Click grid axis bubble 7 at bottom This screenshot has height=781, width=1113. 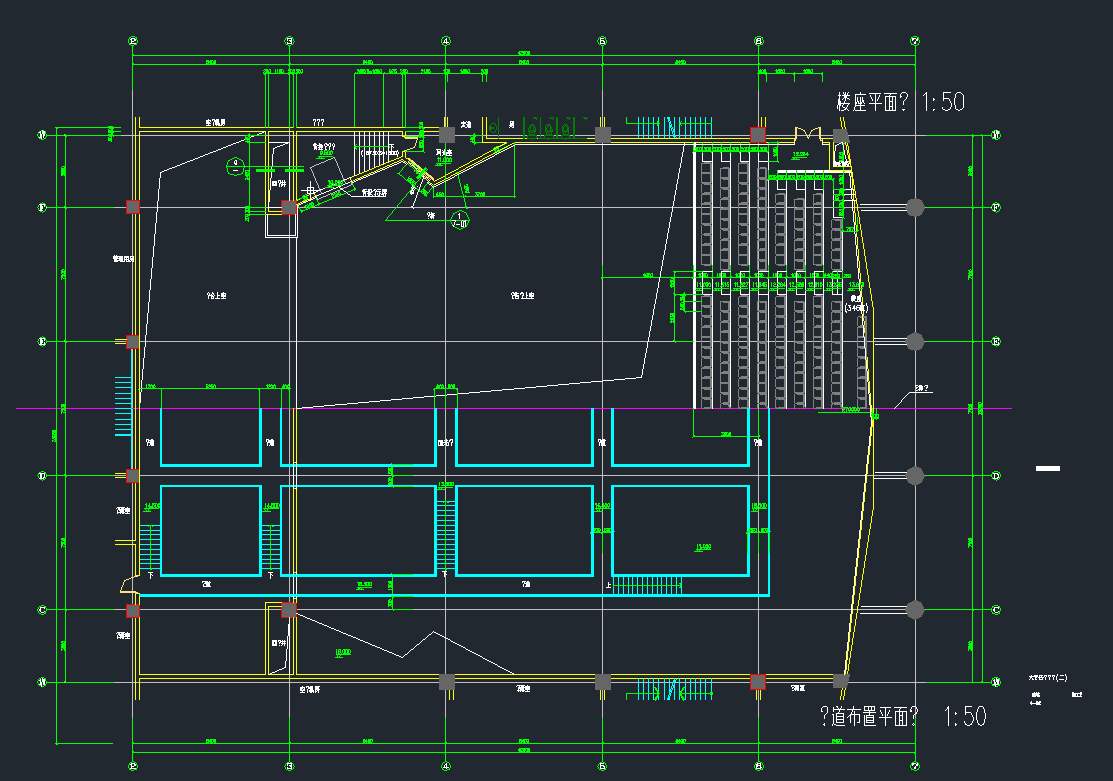(915, 765)
